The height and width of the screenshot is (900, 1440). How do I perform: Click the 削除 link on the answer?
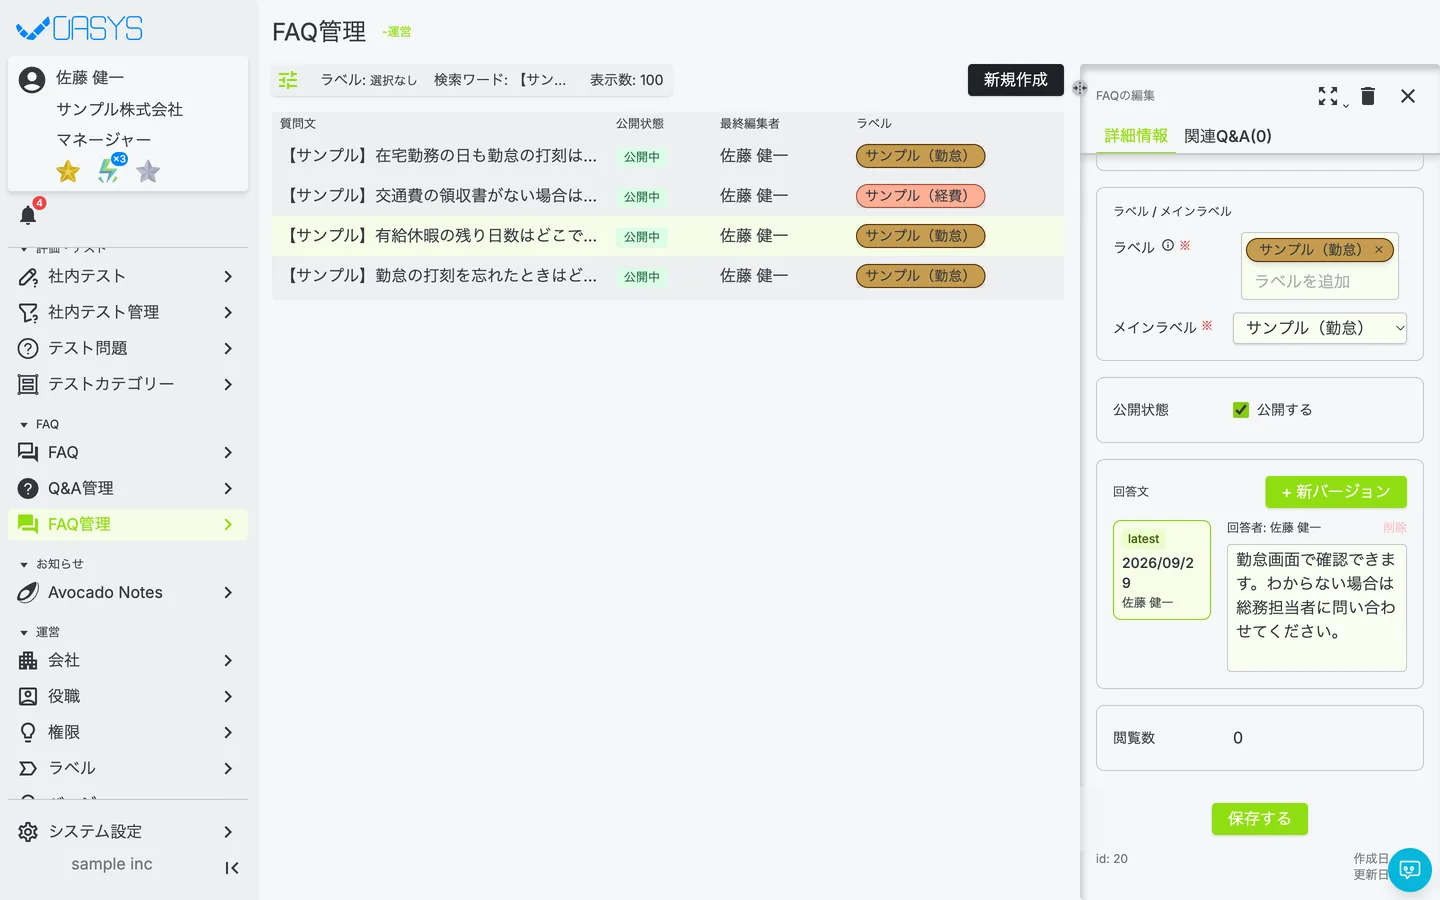tap(1395, 528)
